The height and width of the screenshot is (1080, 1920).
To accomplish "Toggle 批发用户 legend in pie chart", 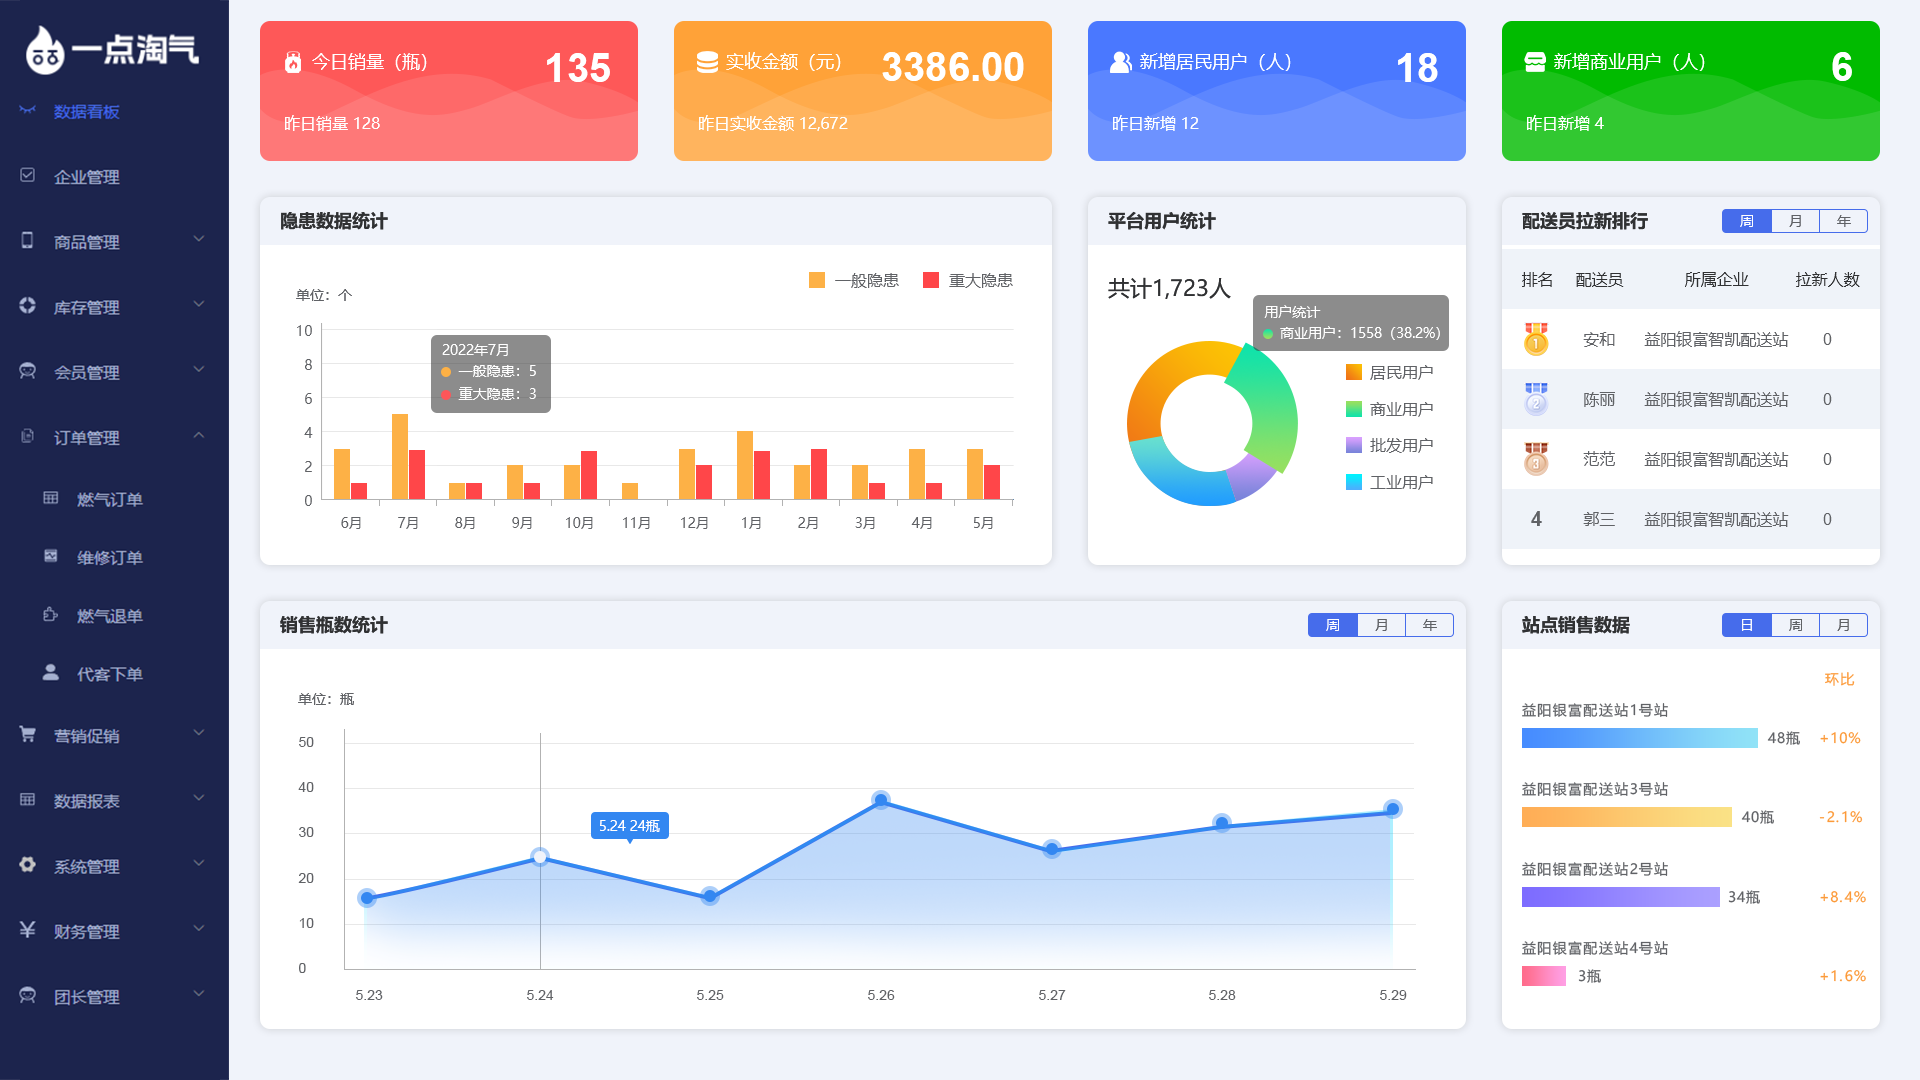I will coord(1389,445).
